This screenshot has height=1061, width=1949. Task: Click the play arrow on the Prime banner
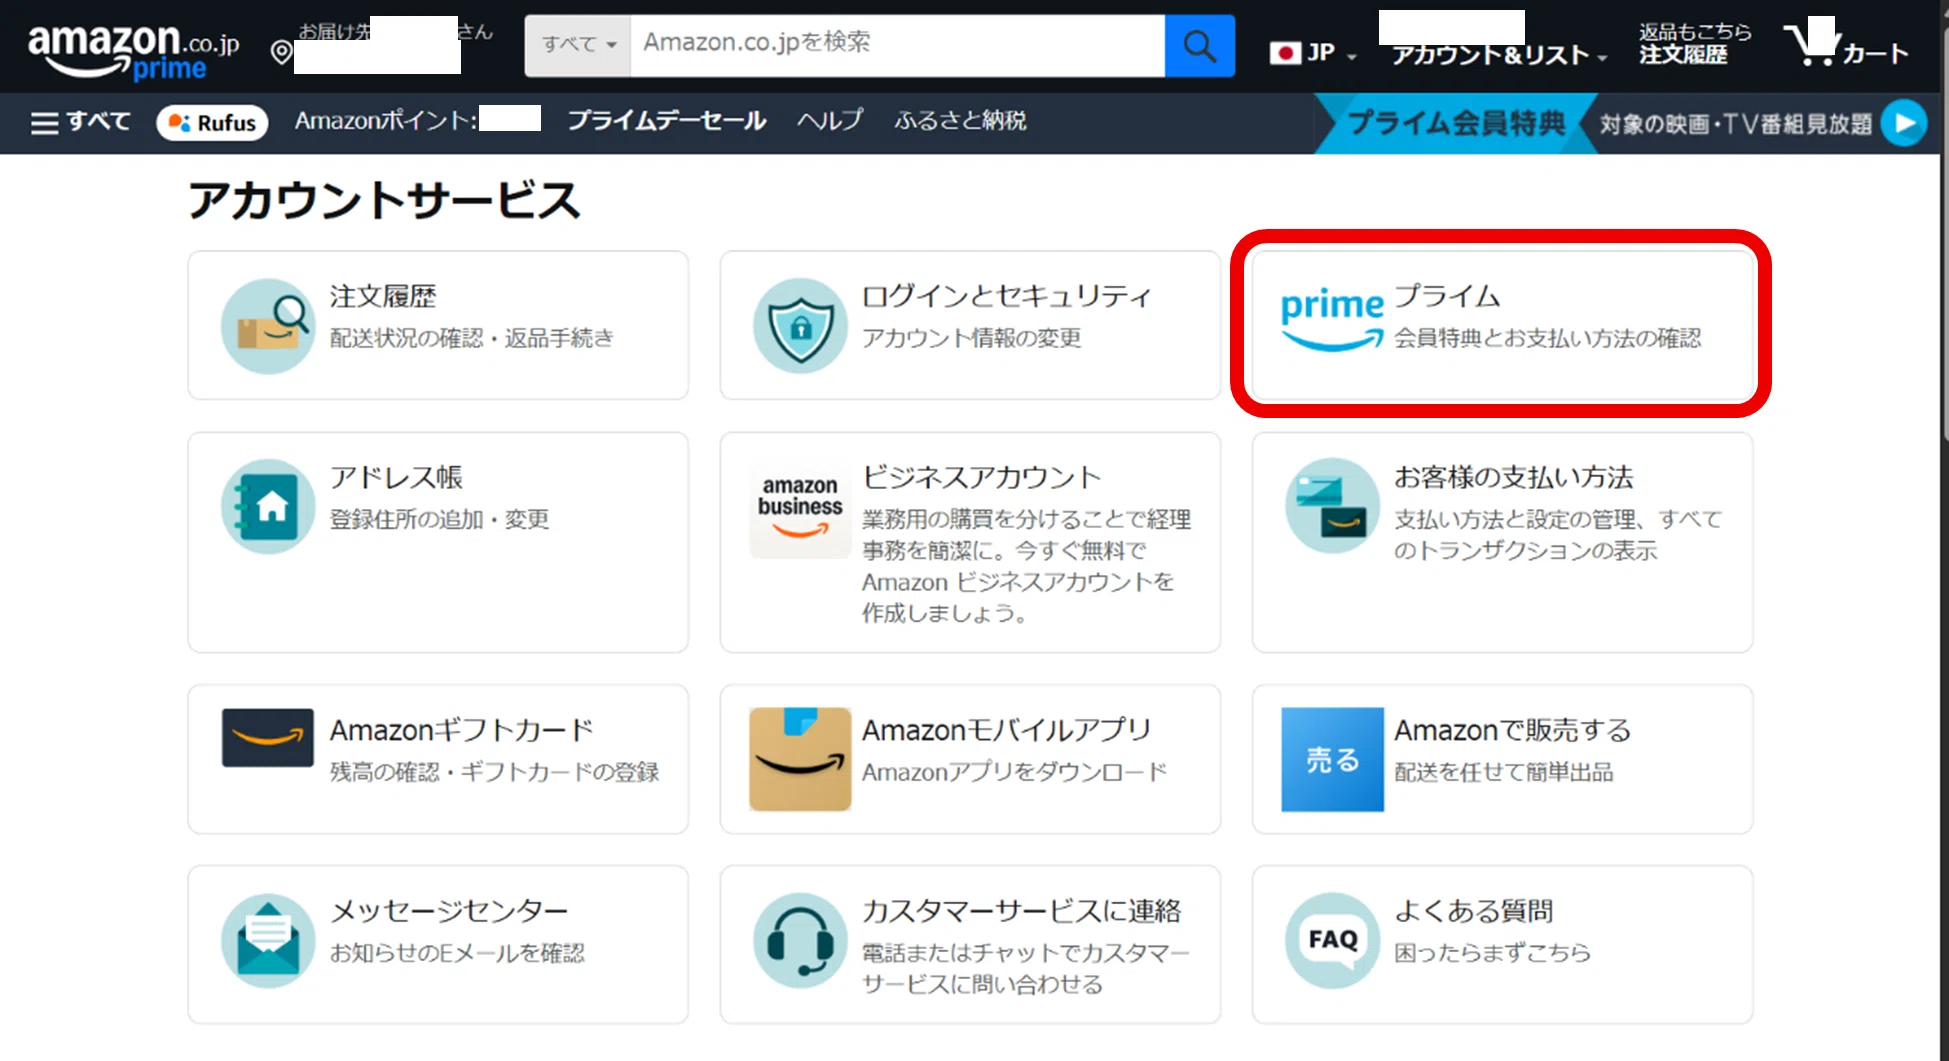pos(1903,123)
